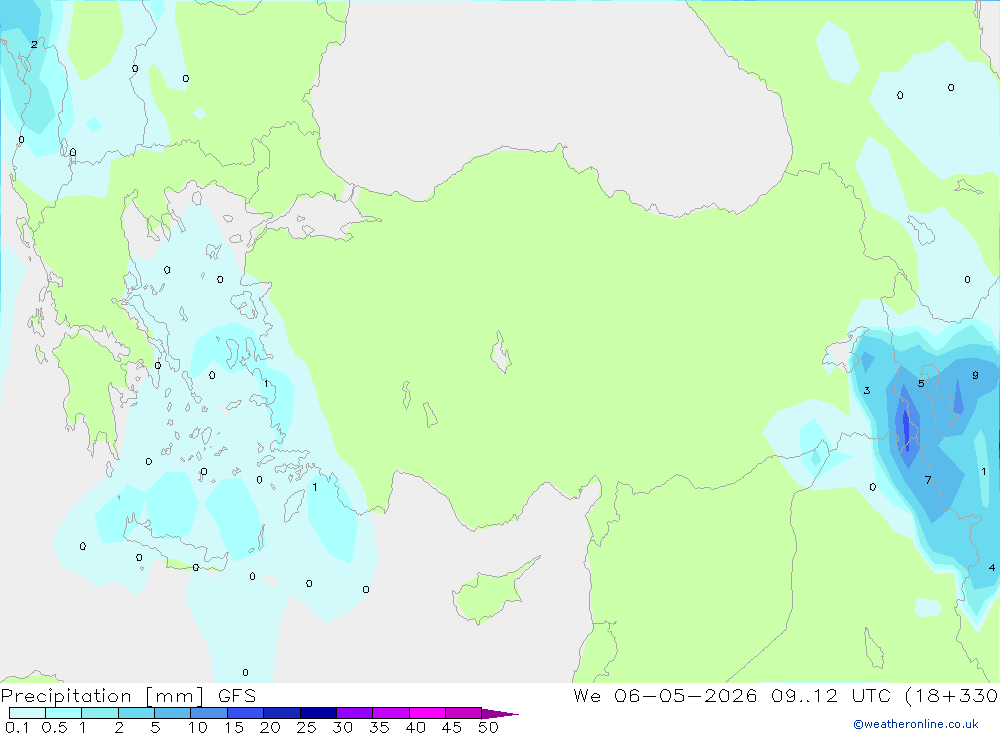This screenshot has height=733, width=1000.
Task: Click the '(18+330' forecast run text
Action: (x=952, y=696)
